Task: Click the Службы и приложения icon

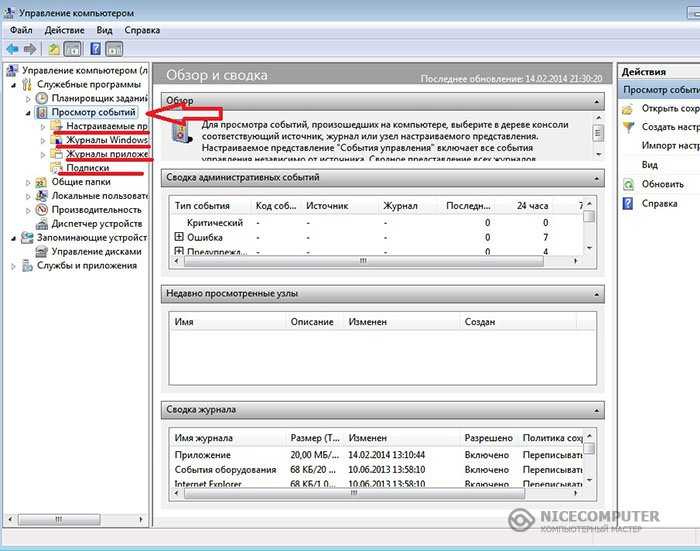Action: (27, 266)
